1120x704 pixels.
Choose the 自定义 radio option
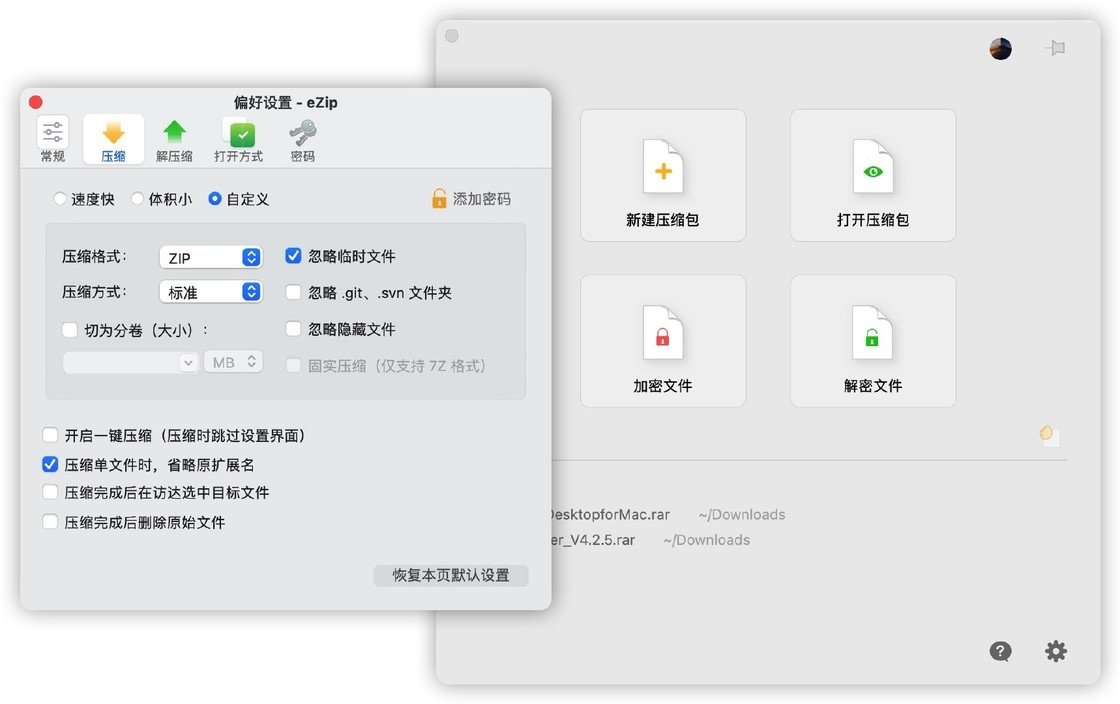click(x=214, y=199)
